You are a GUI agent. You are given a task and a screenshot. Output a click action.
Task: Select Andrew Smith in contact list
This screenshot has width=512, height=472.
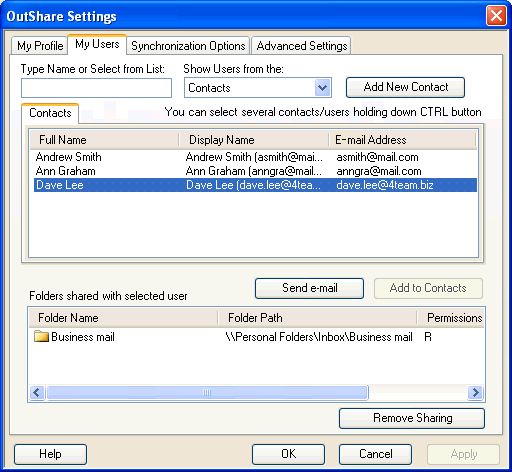pos(68,157)
